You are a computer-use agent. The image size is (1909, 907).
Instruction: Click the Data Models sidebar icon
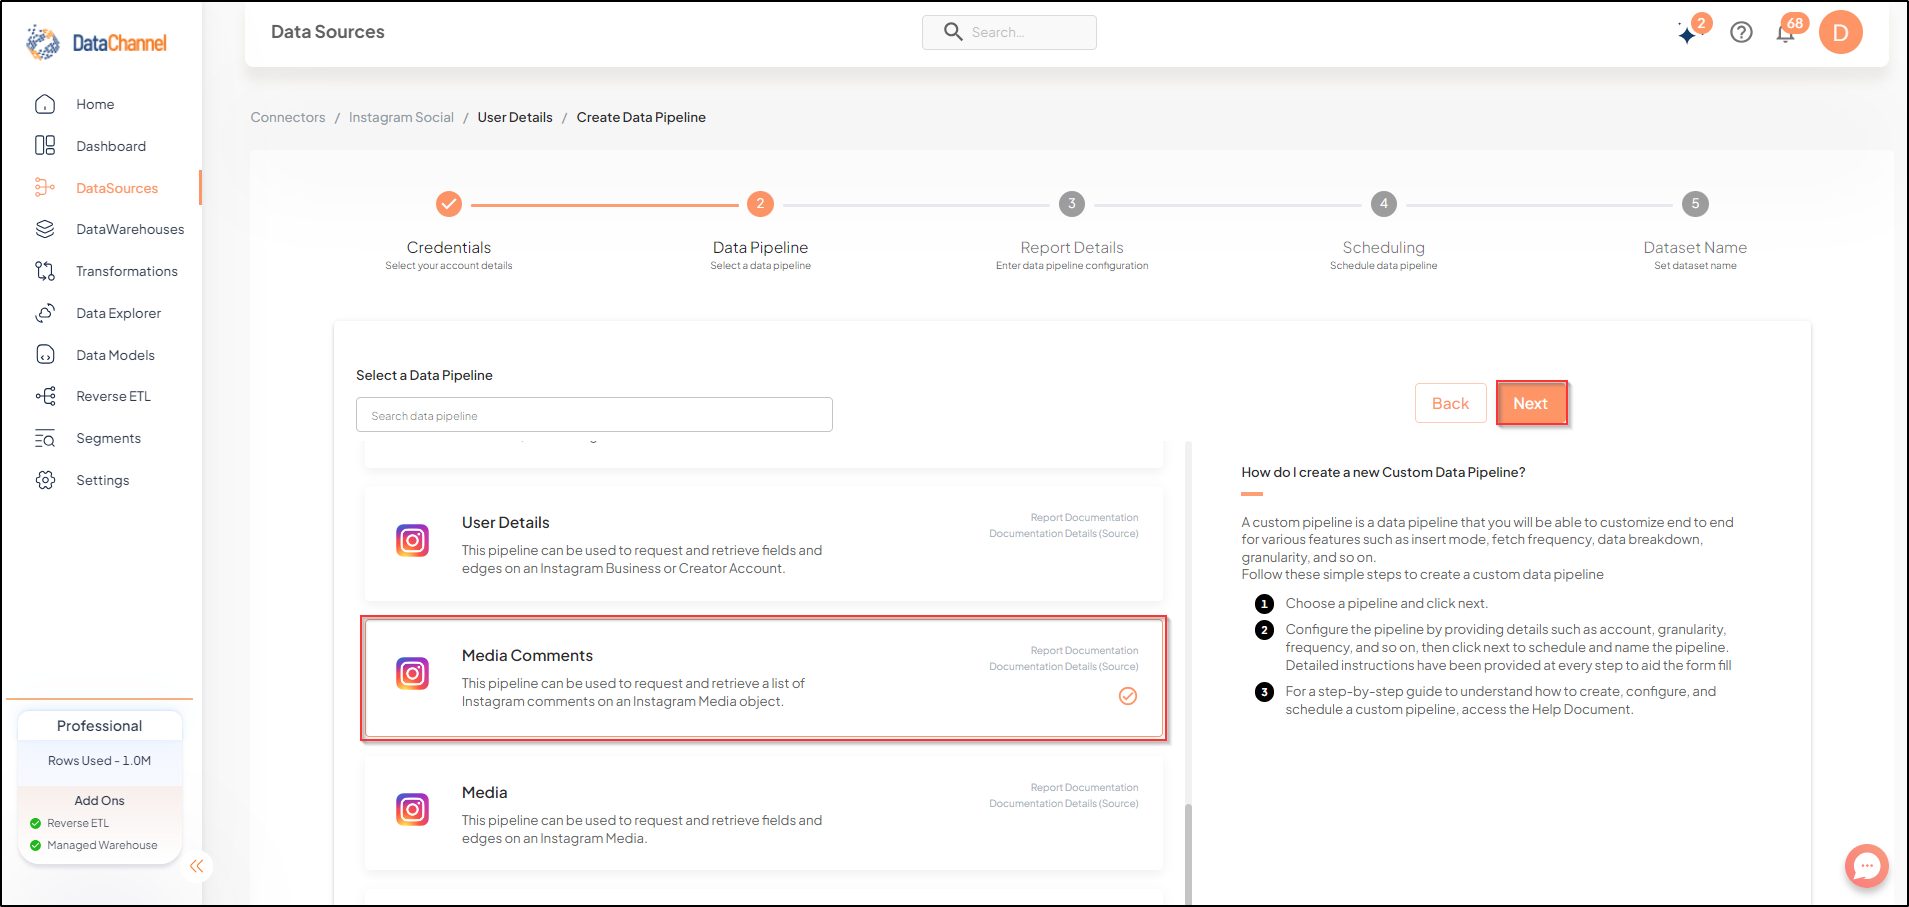[45, 355]
